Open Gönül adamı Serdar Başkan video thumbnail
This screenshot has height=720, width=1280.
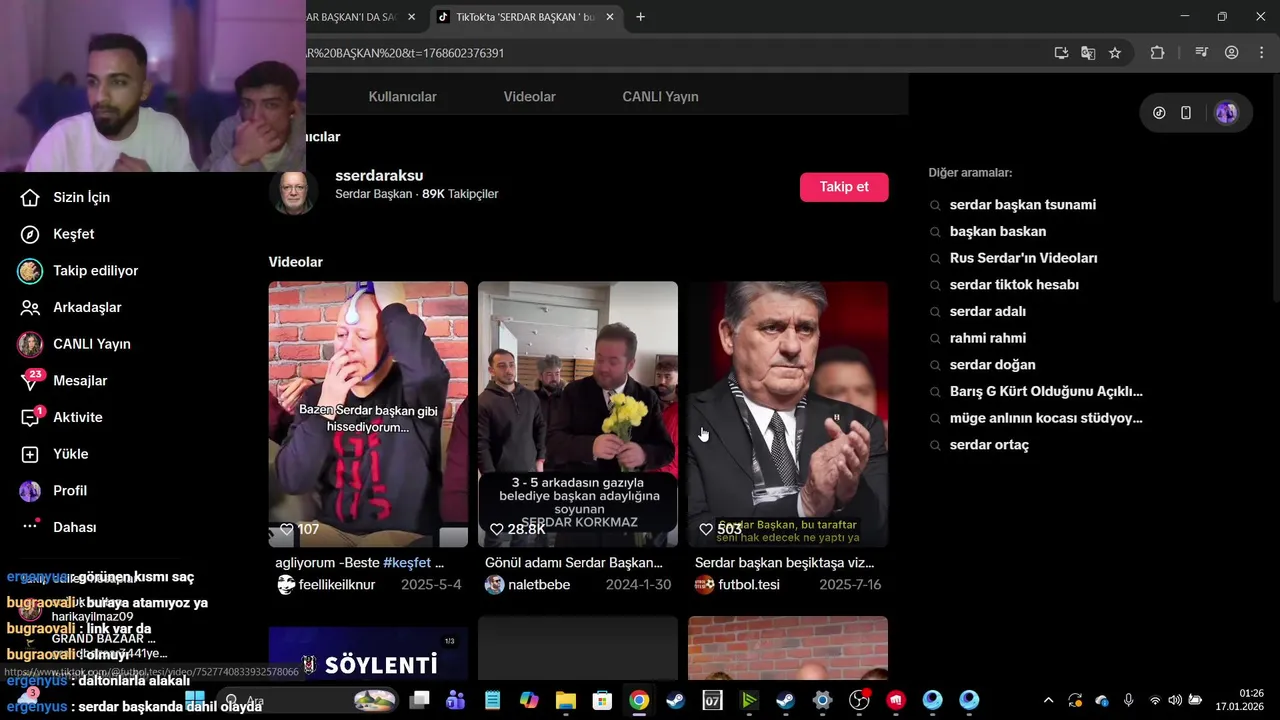pos(578,414)
